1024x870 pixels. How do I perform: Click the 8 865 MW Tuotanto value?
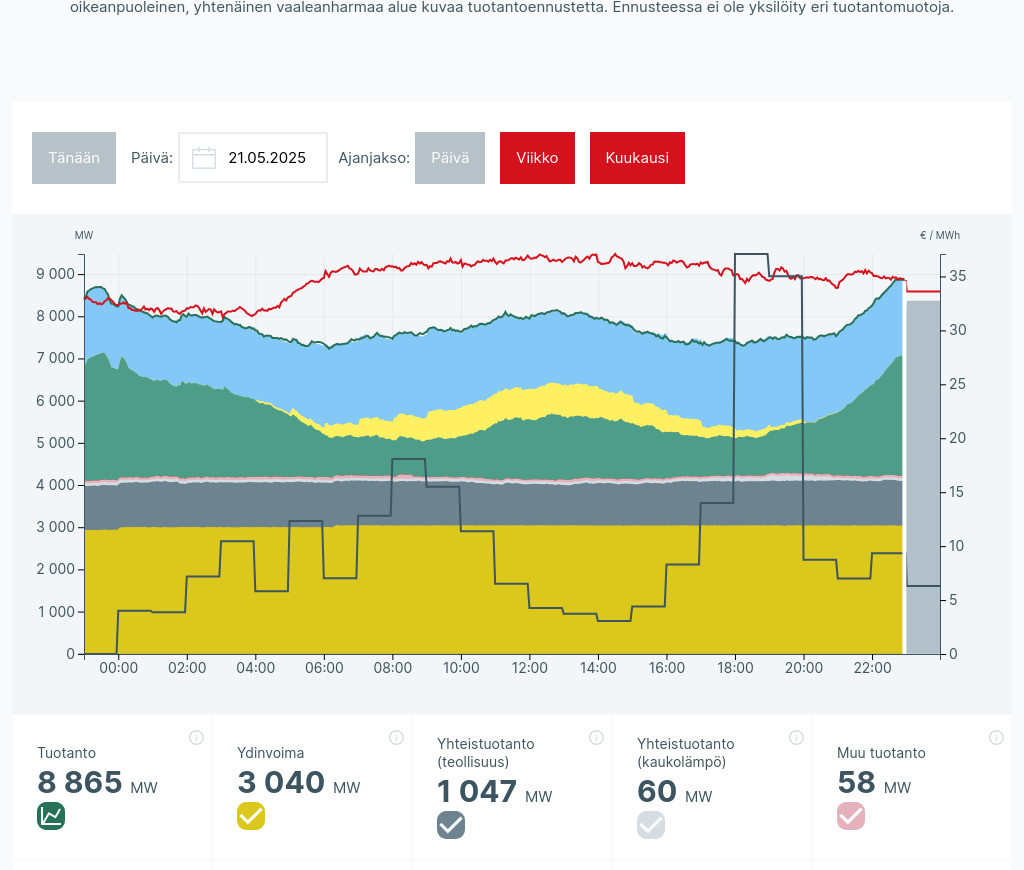(x=80, y=783)
